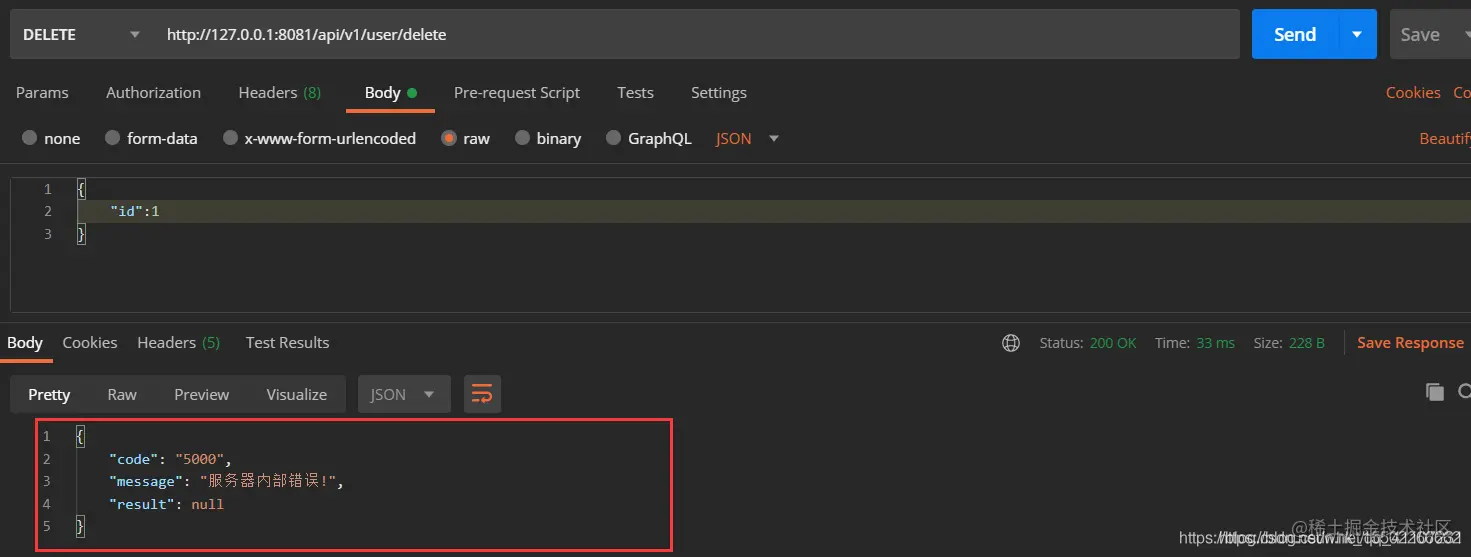Click the "code": "5000" response line
The height and width of the screenshot is (557, 1471).
point(171,459)
